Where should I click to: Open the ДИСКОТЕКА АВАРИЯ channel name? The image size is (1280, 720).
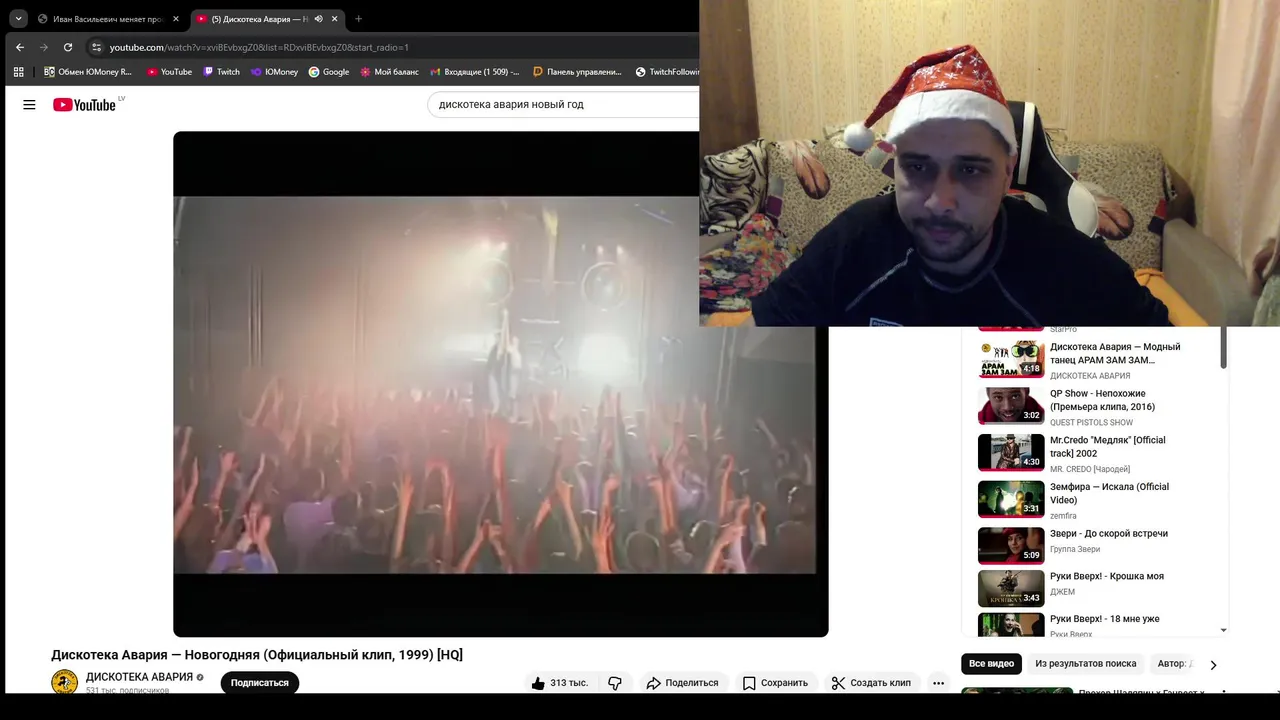point(139,677)
